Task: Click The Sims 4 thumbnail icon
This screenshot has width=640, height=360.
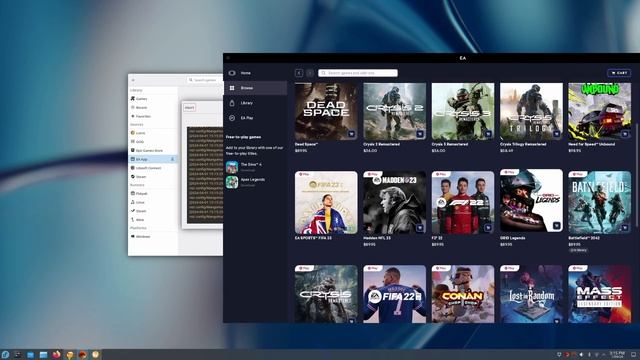Action: [232, 167]
